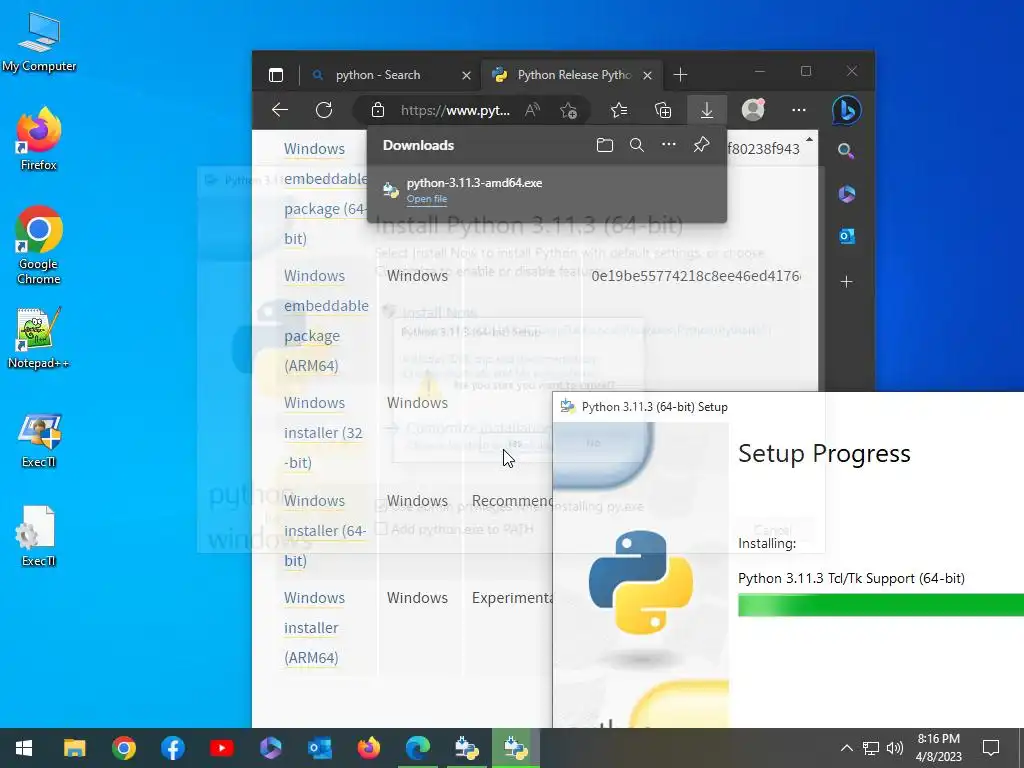Image resolution: width=1024 pixels, height=768 pixels.
Task: Add this page to favorites
Action: tap(568, 110)
